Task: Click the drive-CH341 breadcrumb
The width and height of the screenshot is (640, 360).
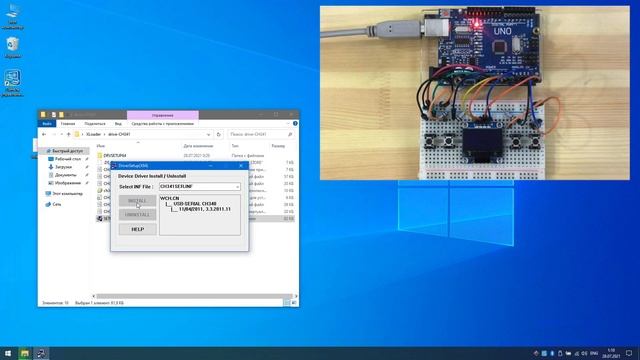Action: tap(119, 134)
